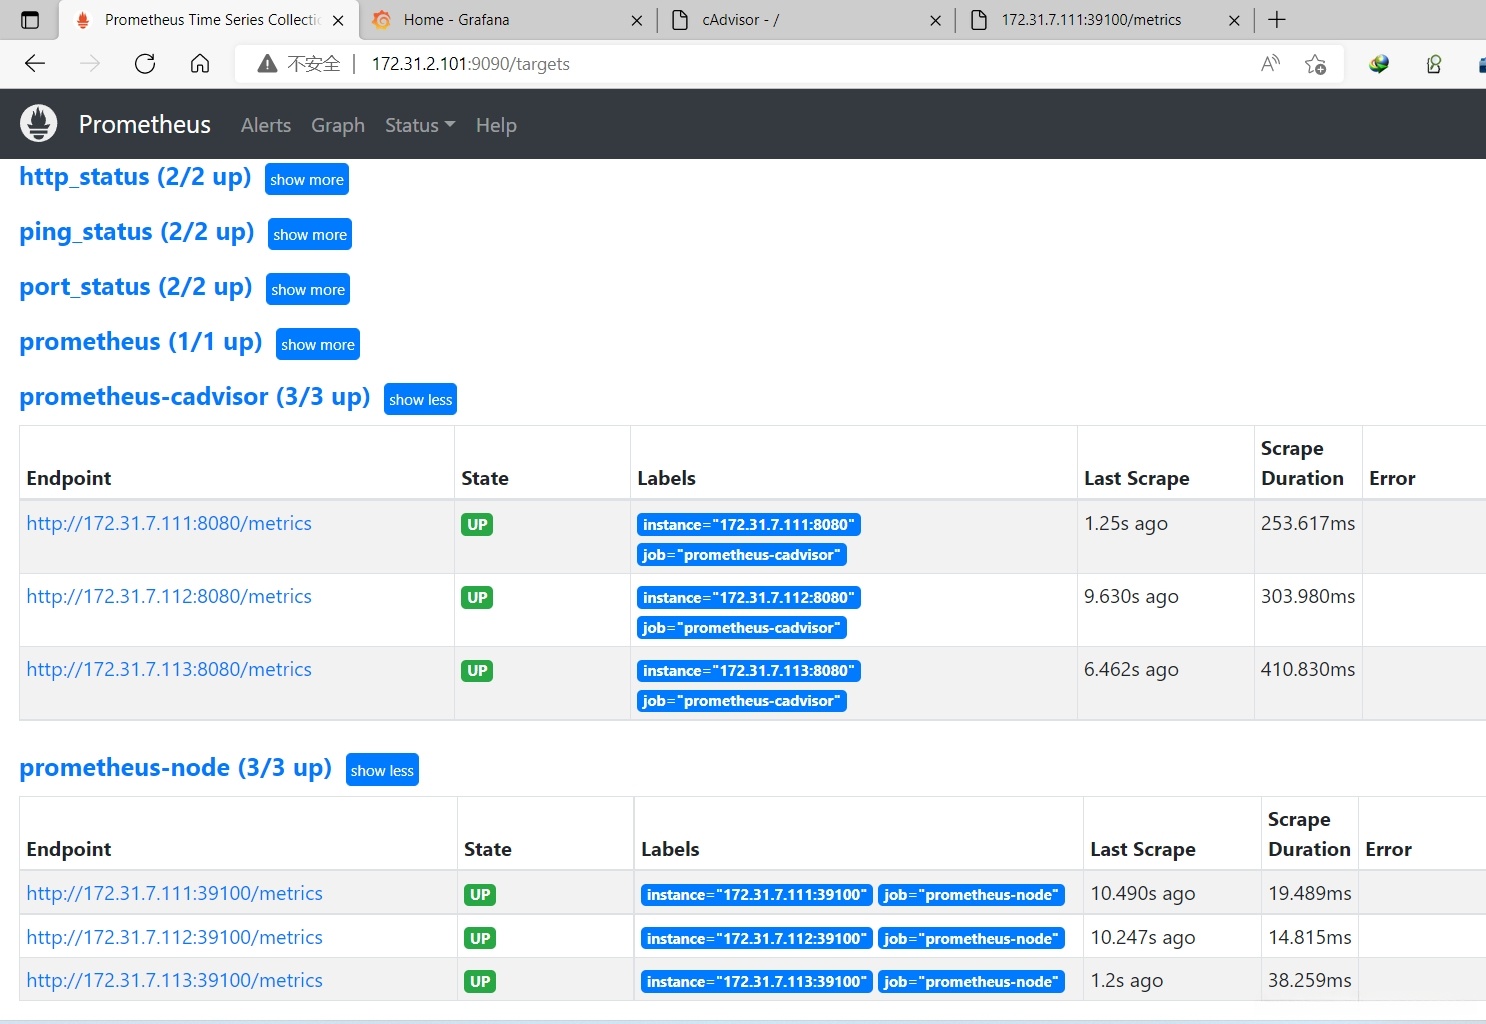Switch to the 172.31.7.111:39100/metrics tab
The height and width of the screenshot is (1024, 1486).
pos(1104,20)
